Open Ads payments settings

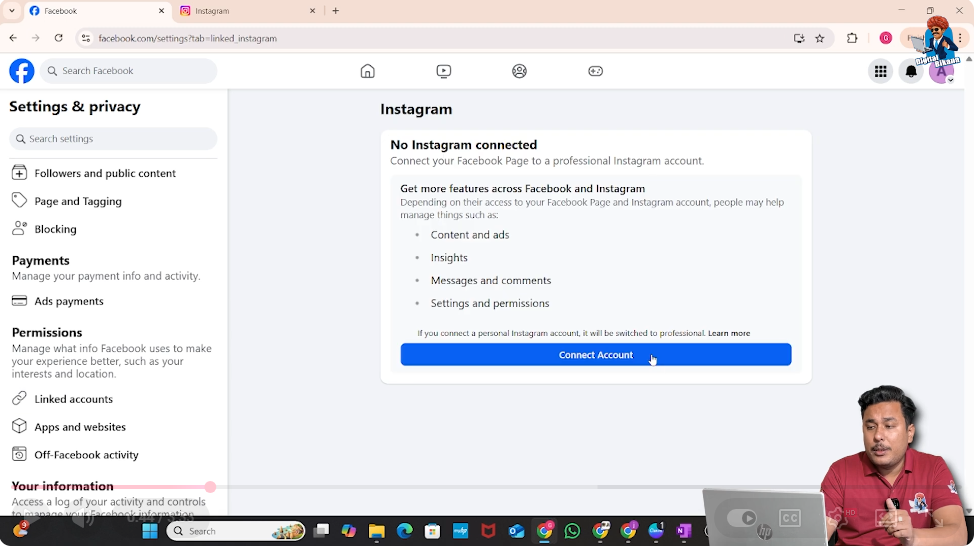click(113, 301)
